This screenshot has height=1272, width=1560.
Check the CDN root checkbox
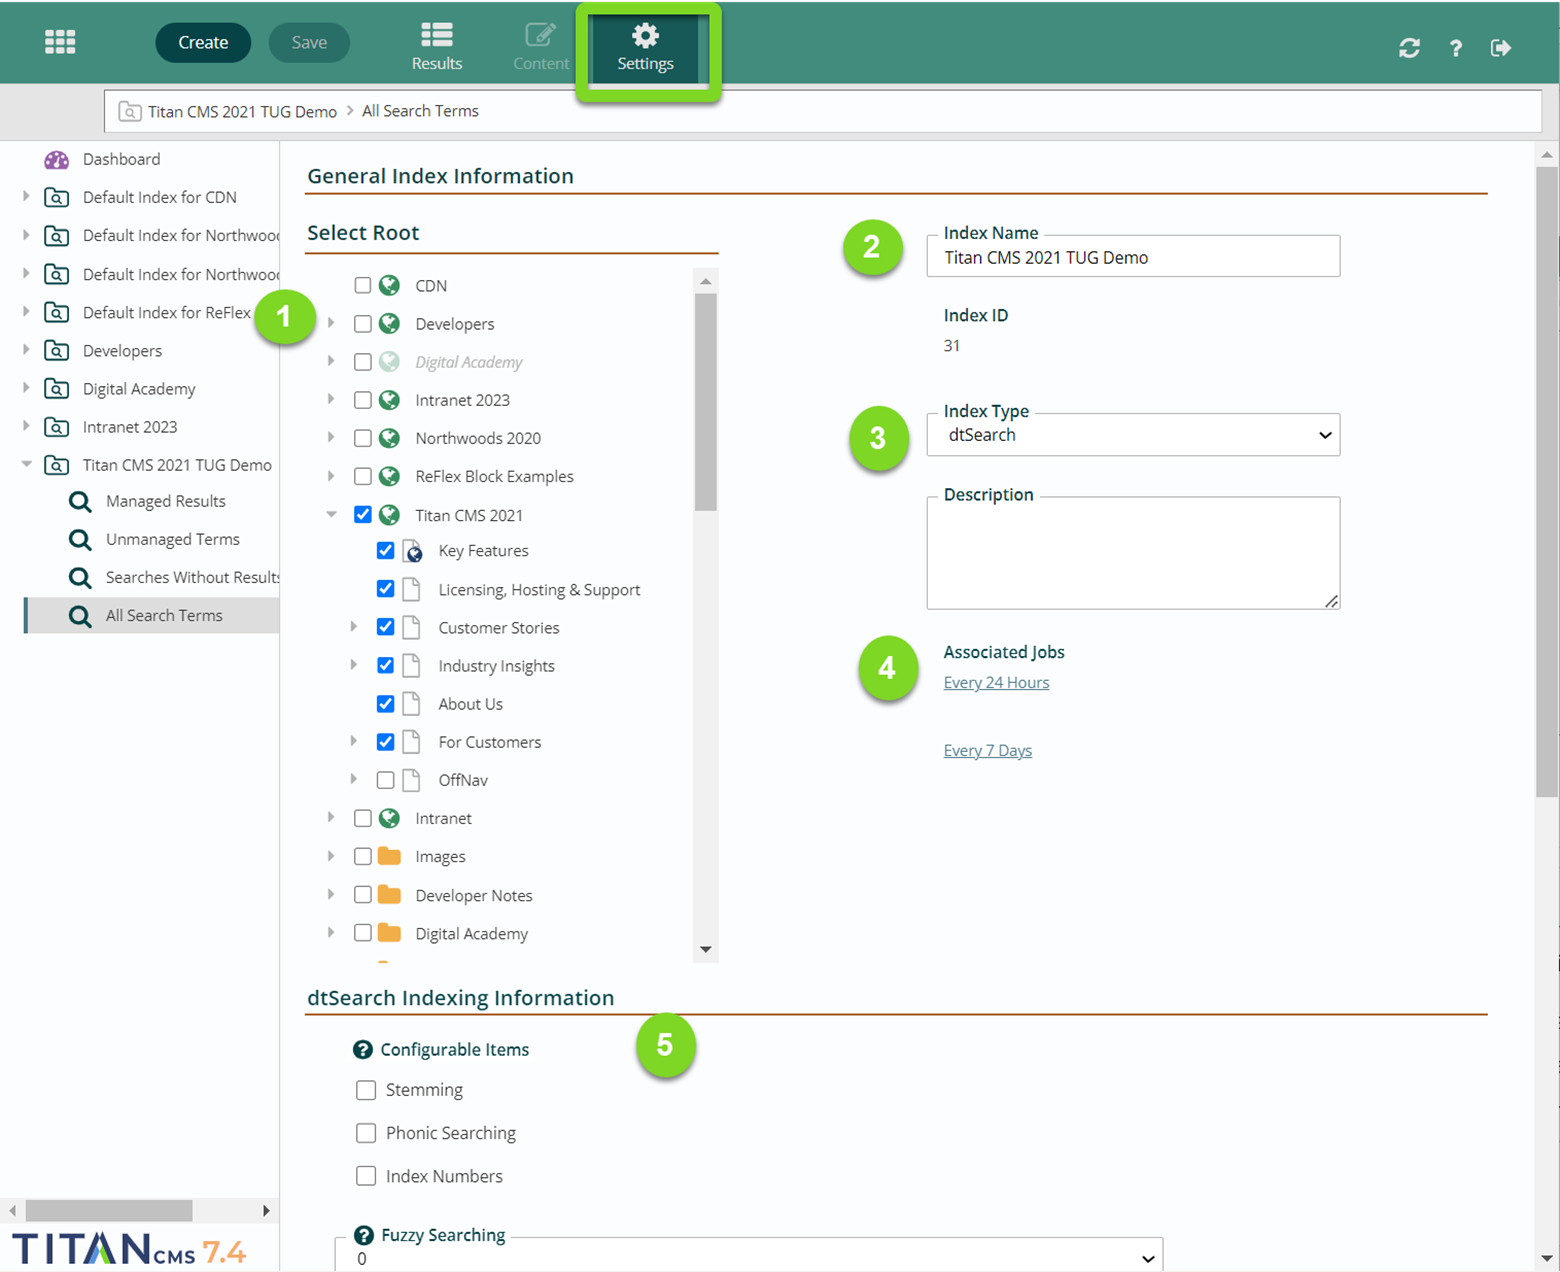(363, 285)
